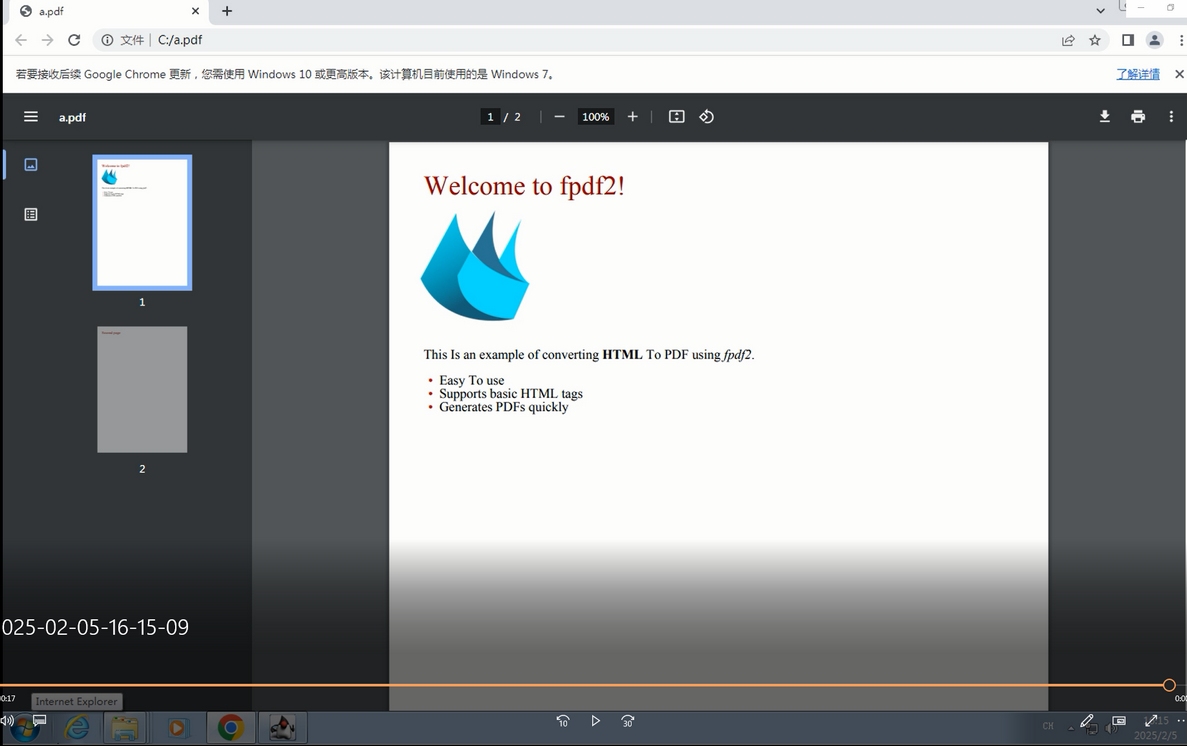This screenshot has width=1187, height=746.
Task: Open Windows Explorer folder on taskbar
Action: click(x=126, y=728)
